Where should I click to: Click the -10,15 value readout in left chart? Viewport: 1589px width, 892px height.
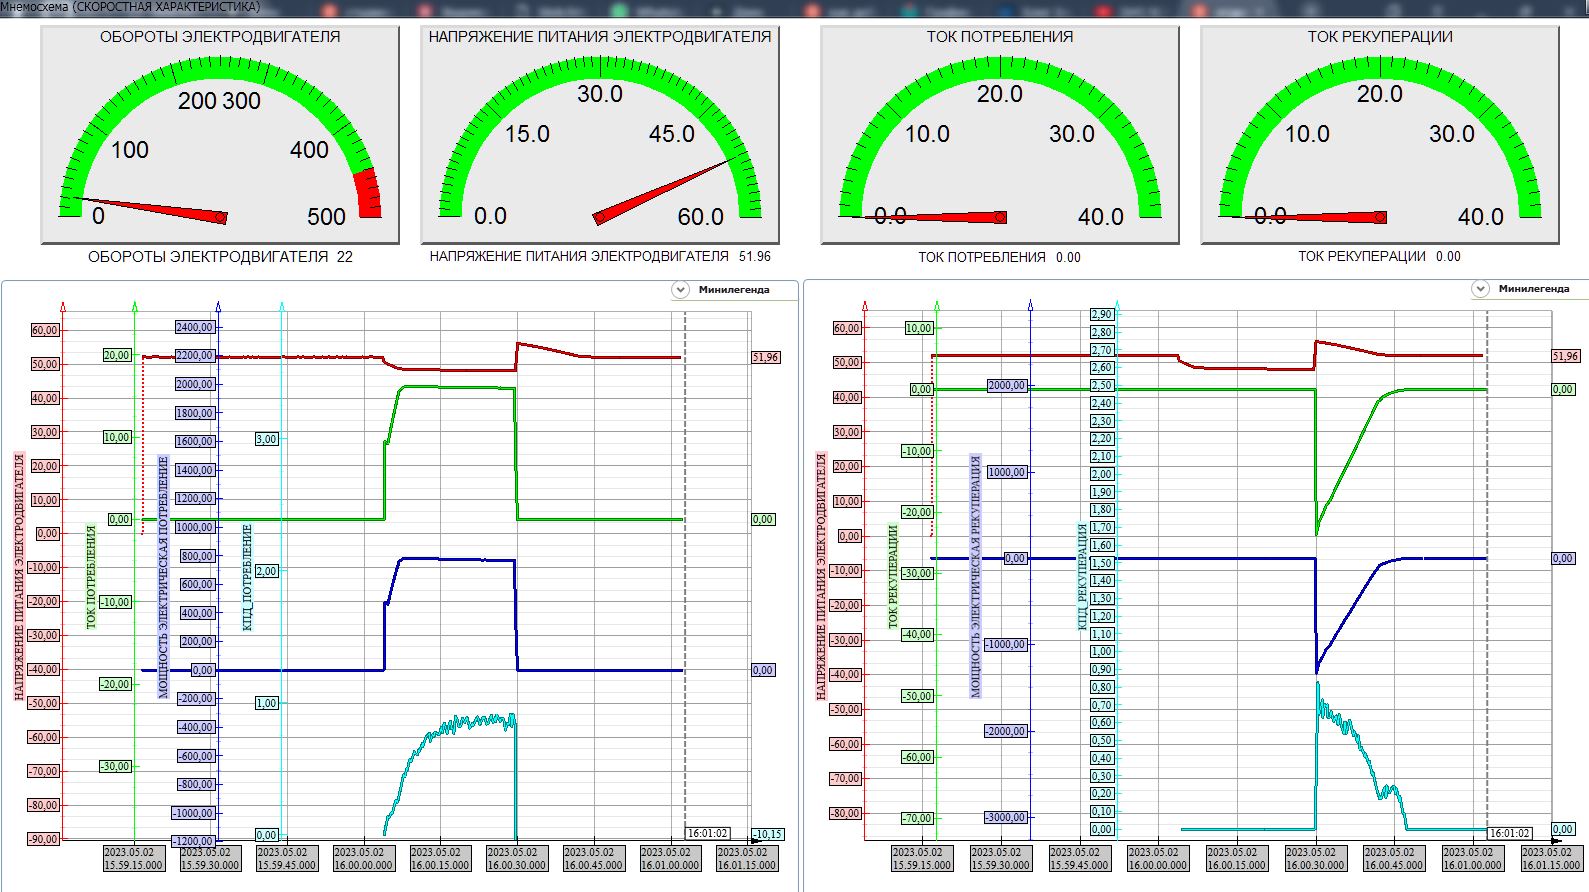pyautogui.click(x=767, y=834)
